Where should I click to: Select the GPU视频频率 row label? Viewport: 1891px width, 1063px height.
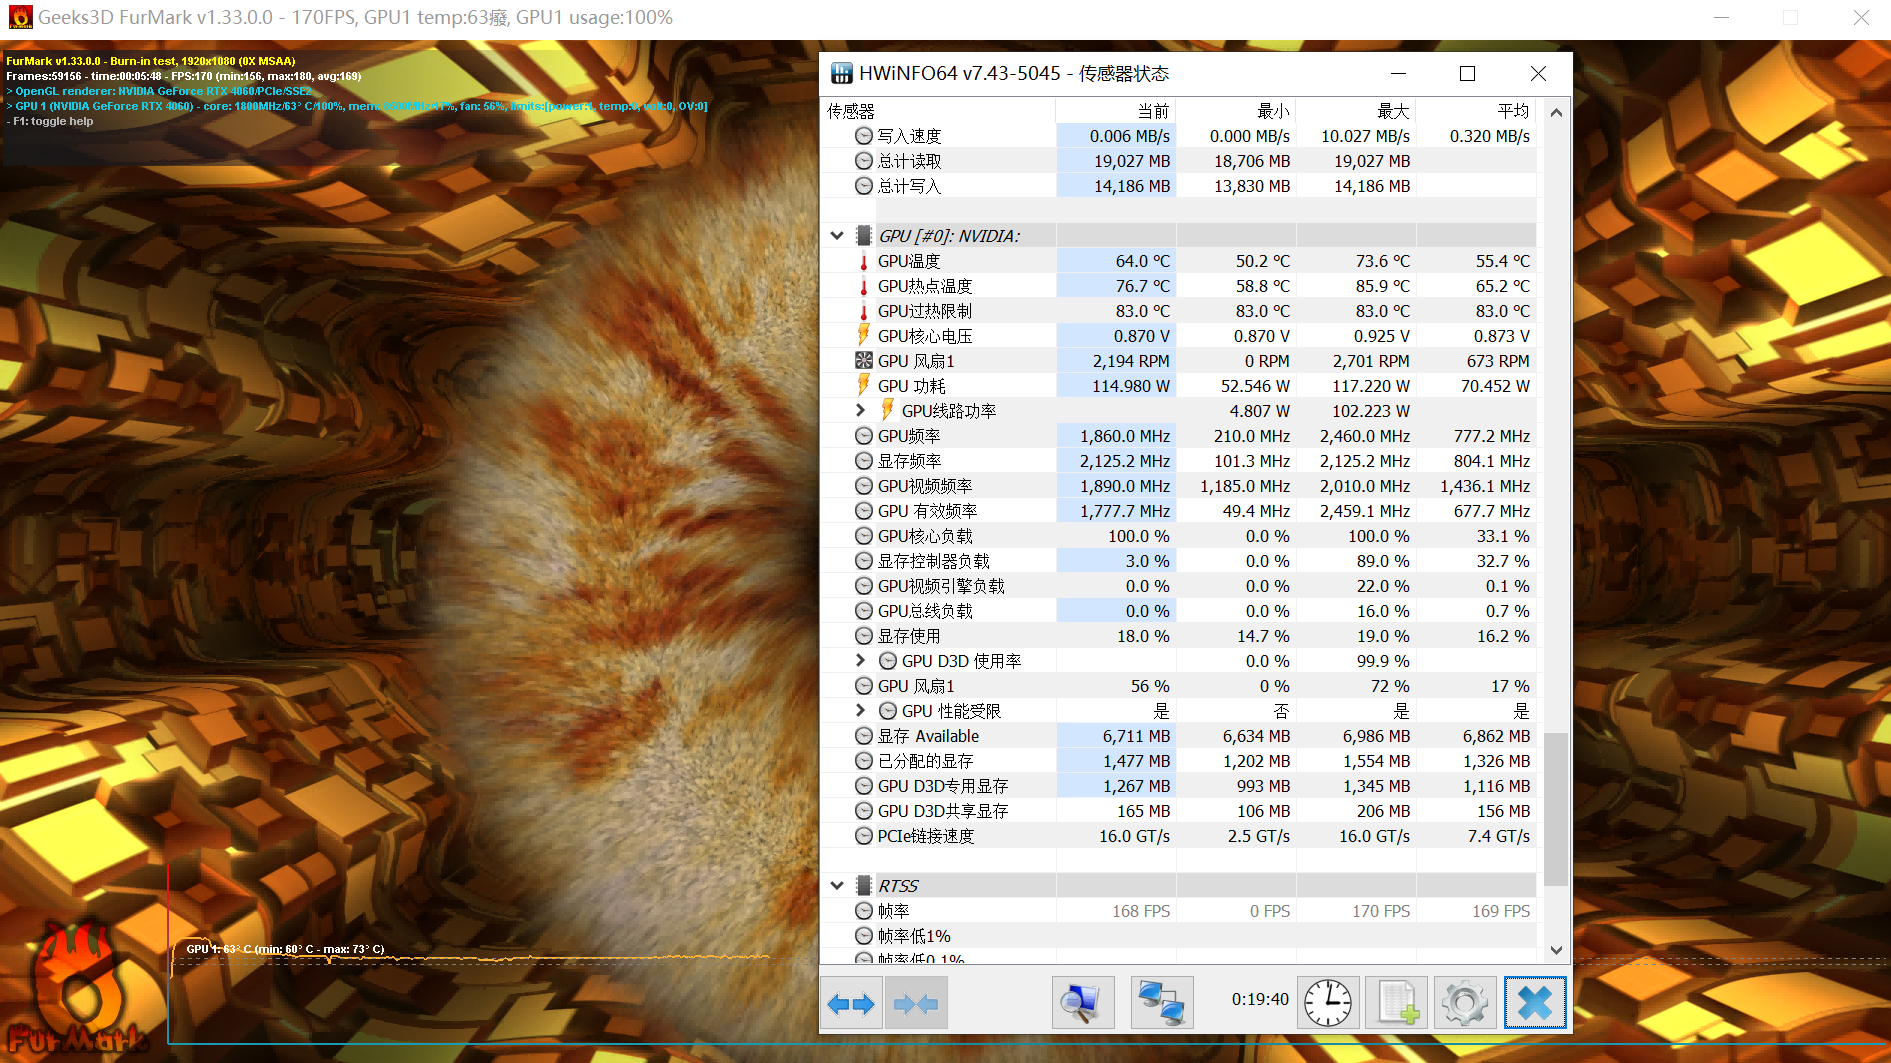pyautogui.click(x=925, y=486)
